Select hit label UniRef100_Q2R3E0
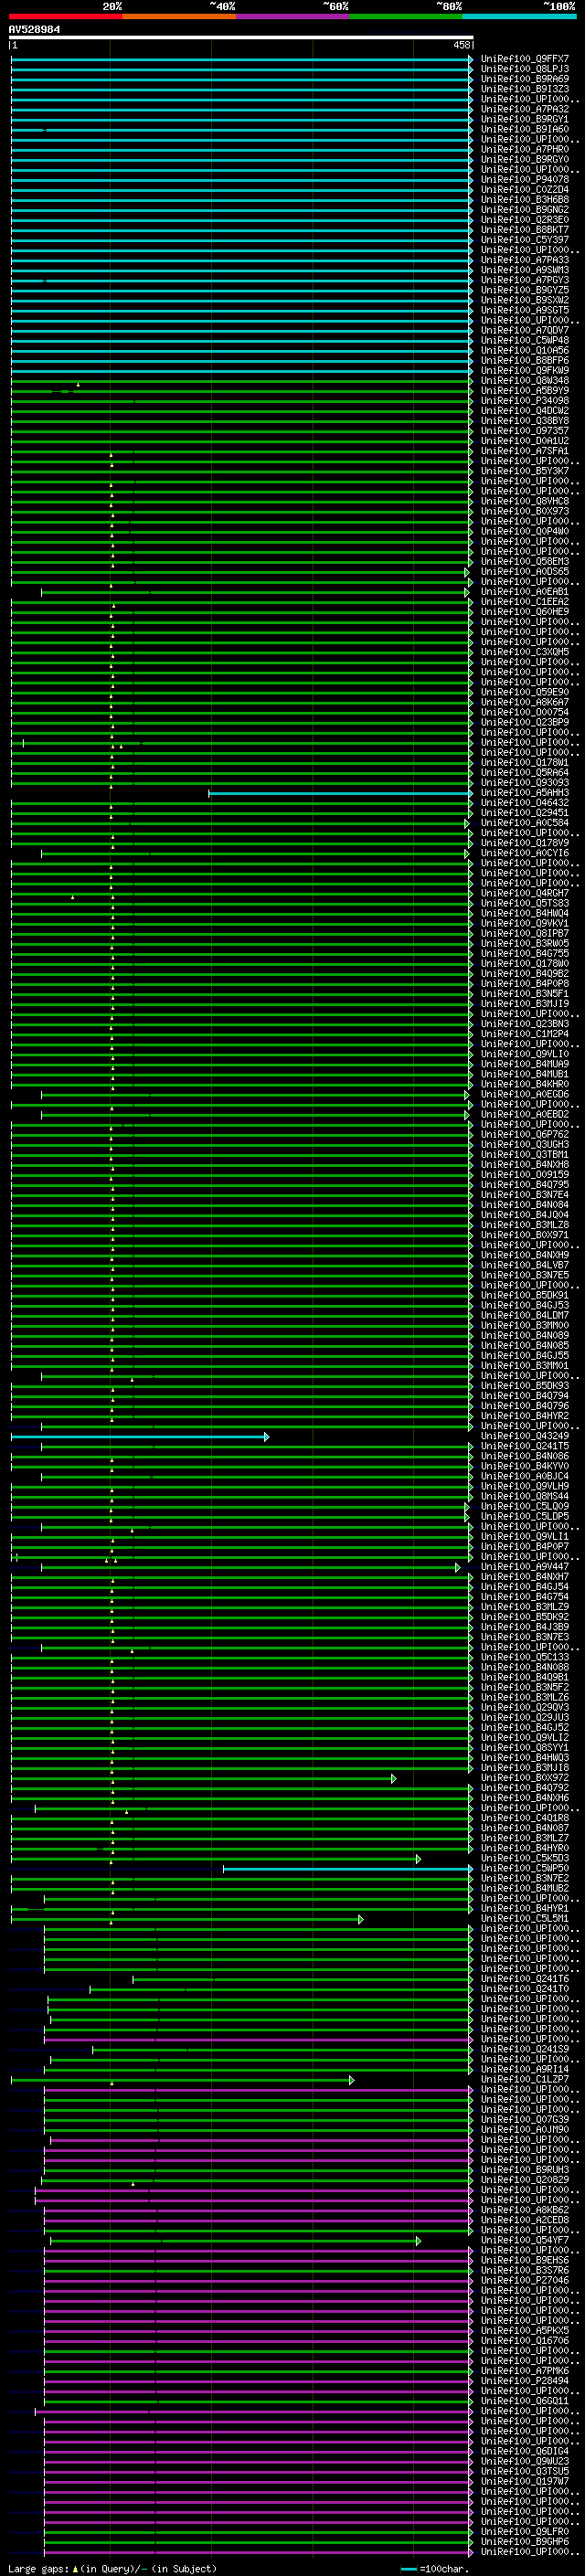 525,220
